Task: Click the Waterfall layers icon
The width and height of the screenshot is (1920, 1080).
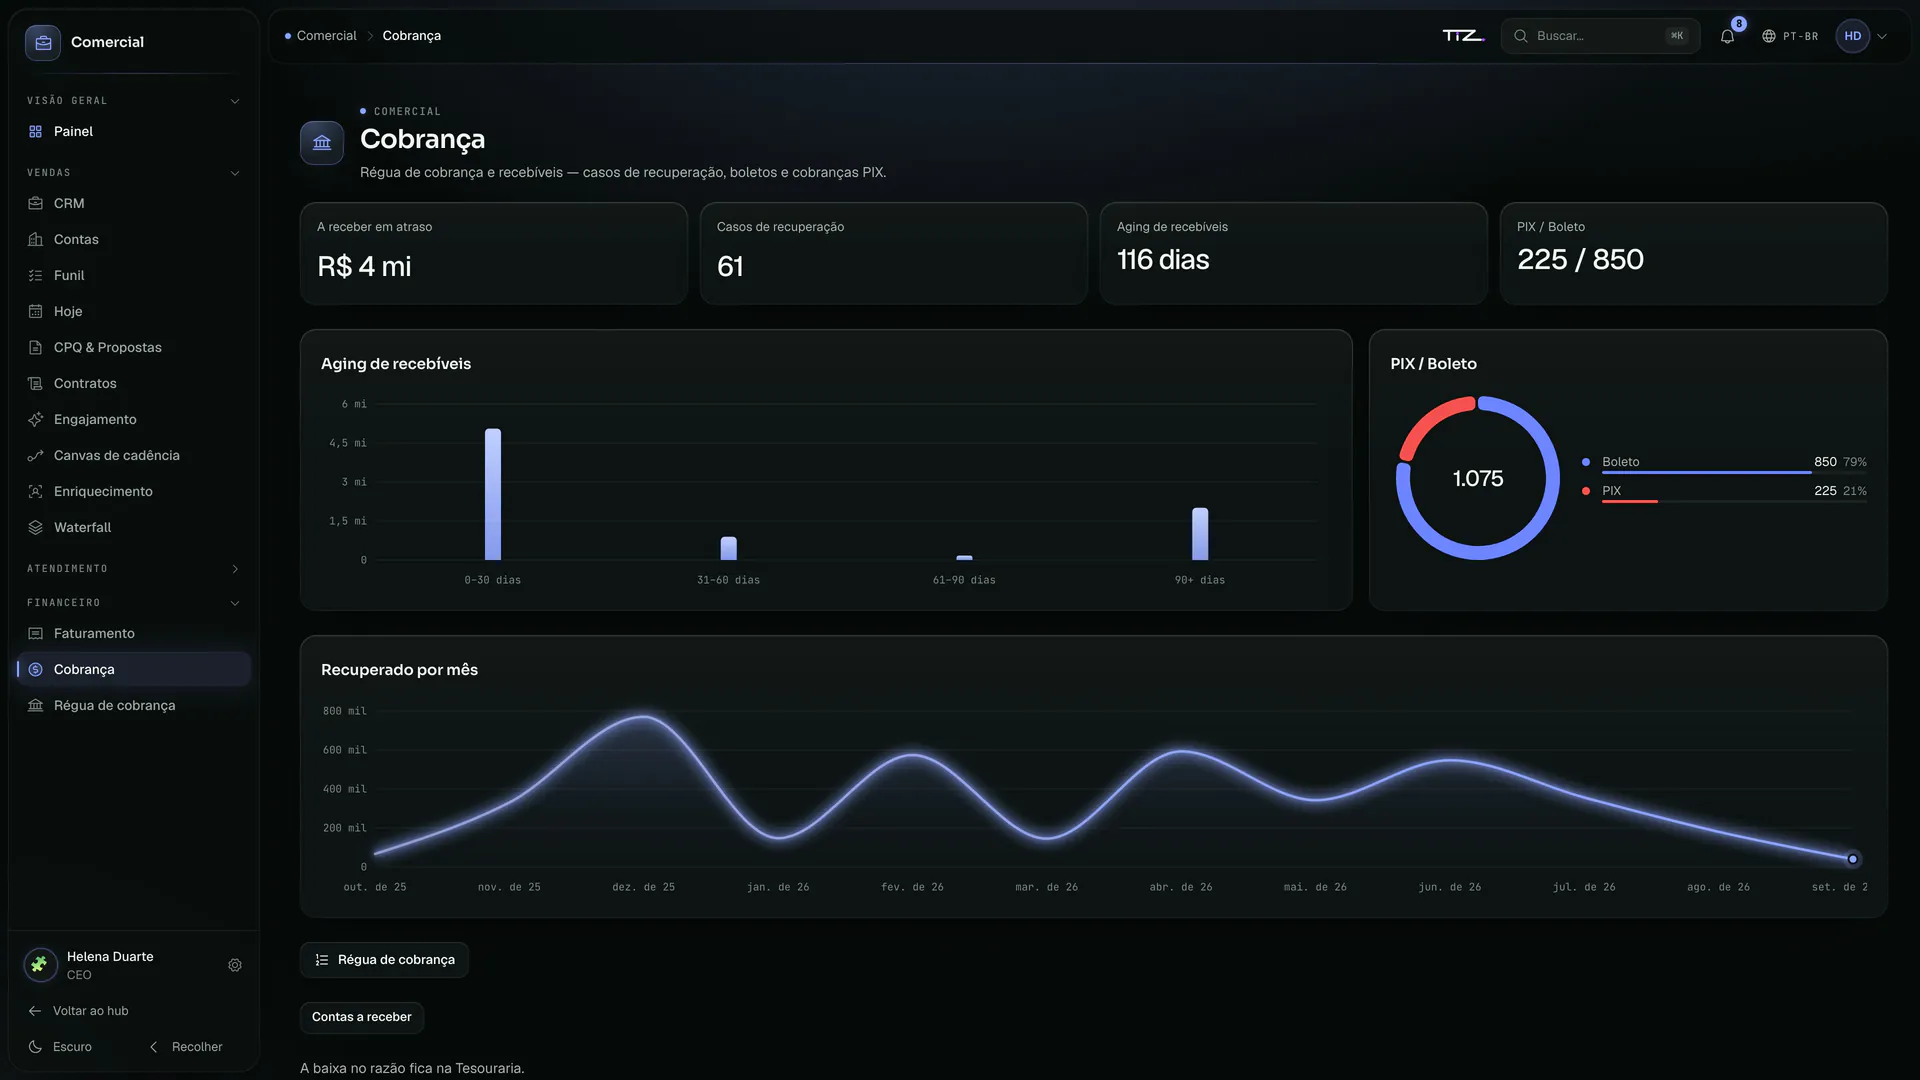Action: pyautogui.click(x=36, y=527)
